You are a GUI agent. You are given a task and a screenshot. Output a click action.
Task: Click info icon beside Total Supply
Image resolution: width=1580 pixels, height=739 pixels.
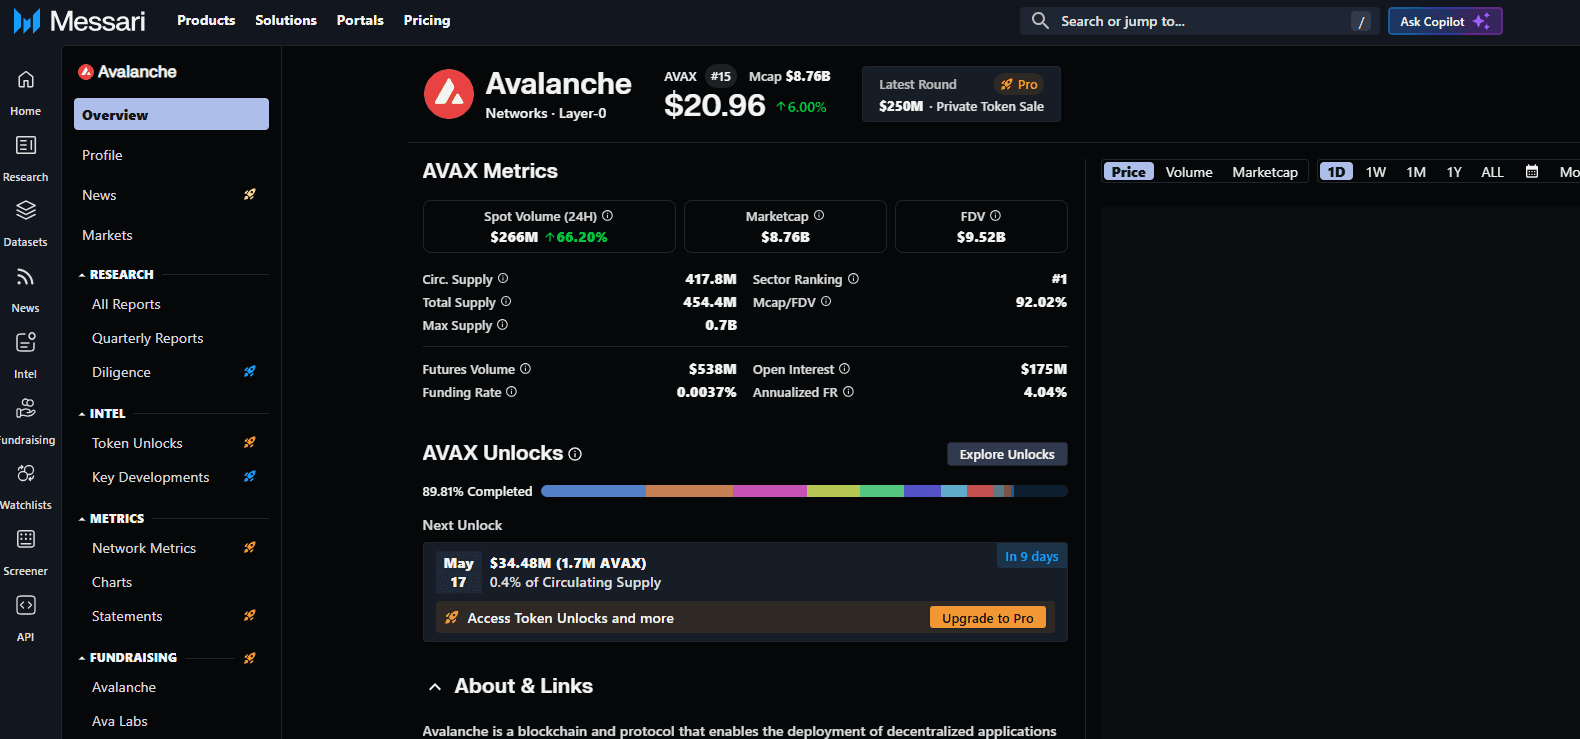point(506,302)
